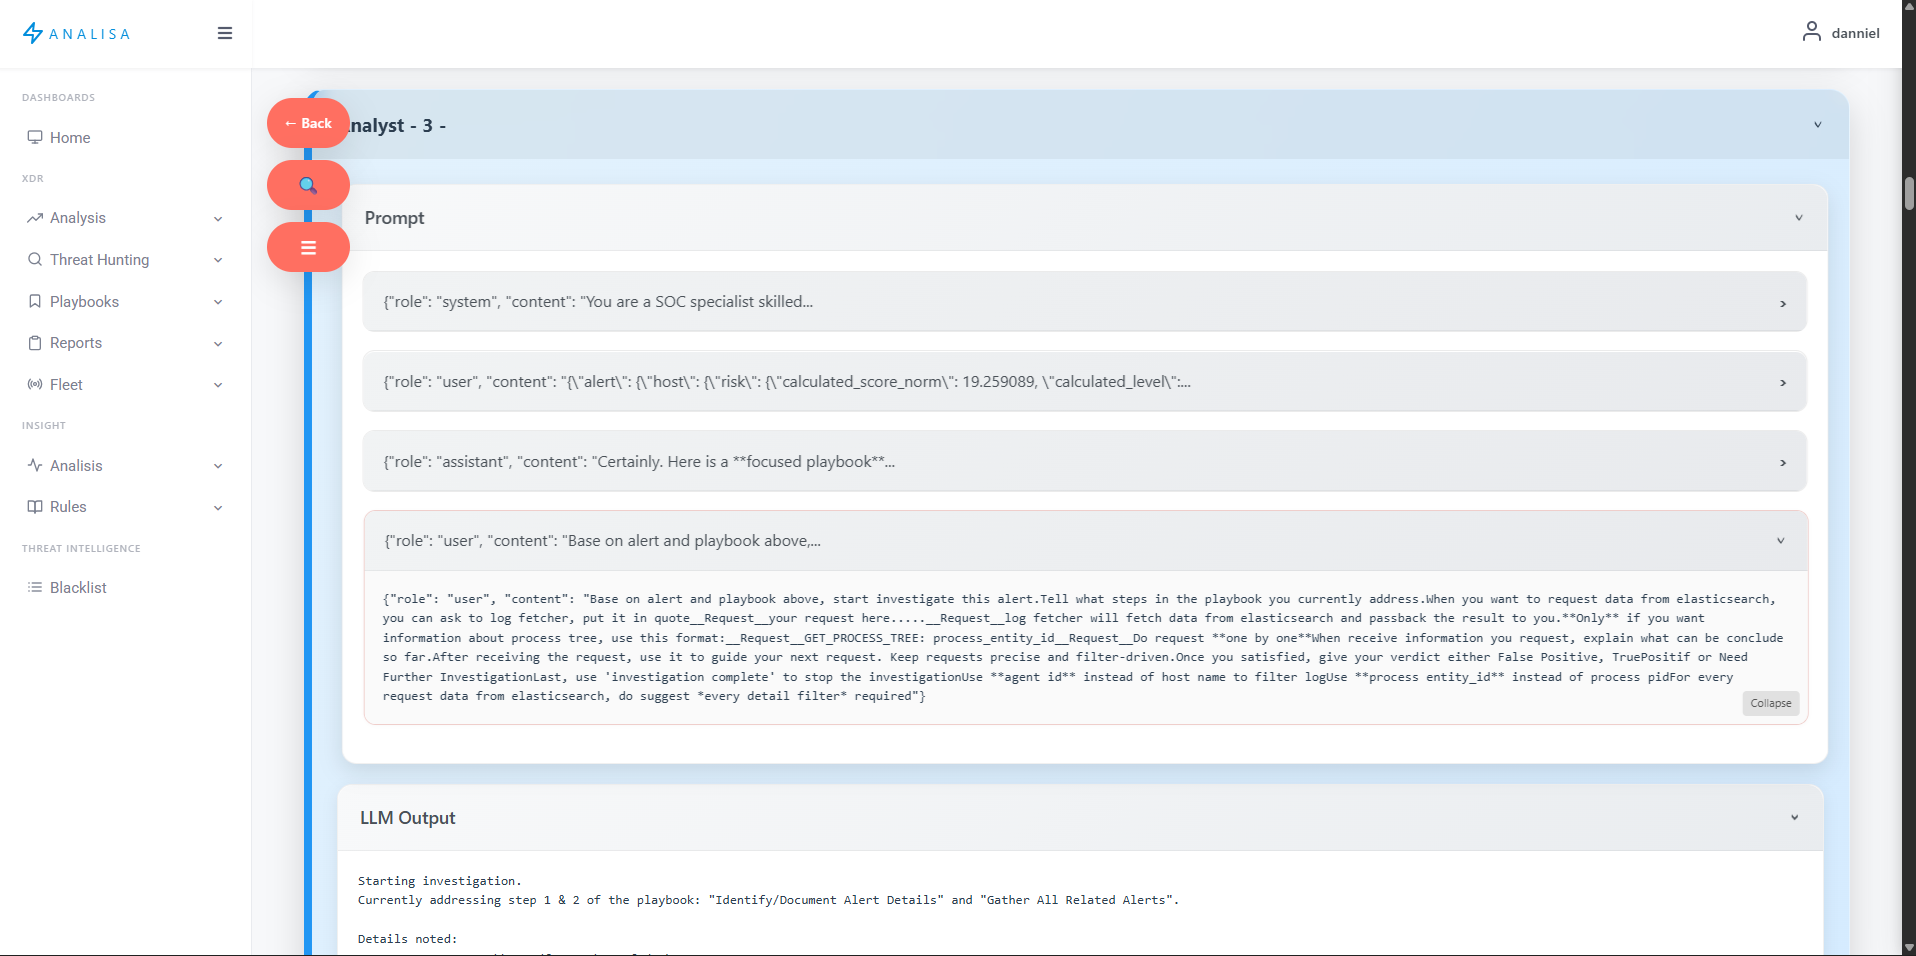The height and width of the screenshot is (956, 1916).
Task: Expand the system role message row
Action: pos(1085,302)
